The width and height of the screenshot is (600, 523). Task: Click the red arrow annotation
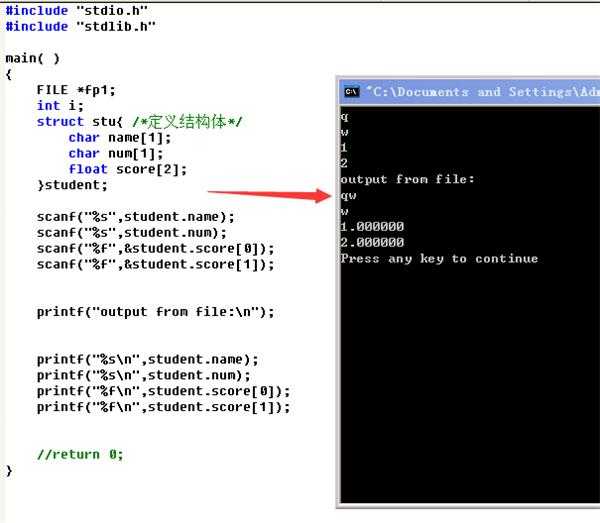[x=269, y=194]
